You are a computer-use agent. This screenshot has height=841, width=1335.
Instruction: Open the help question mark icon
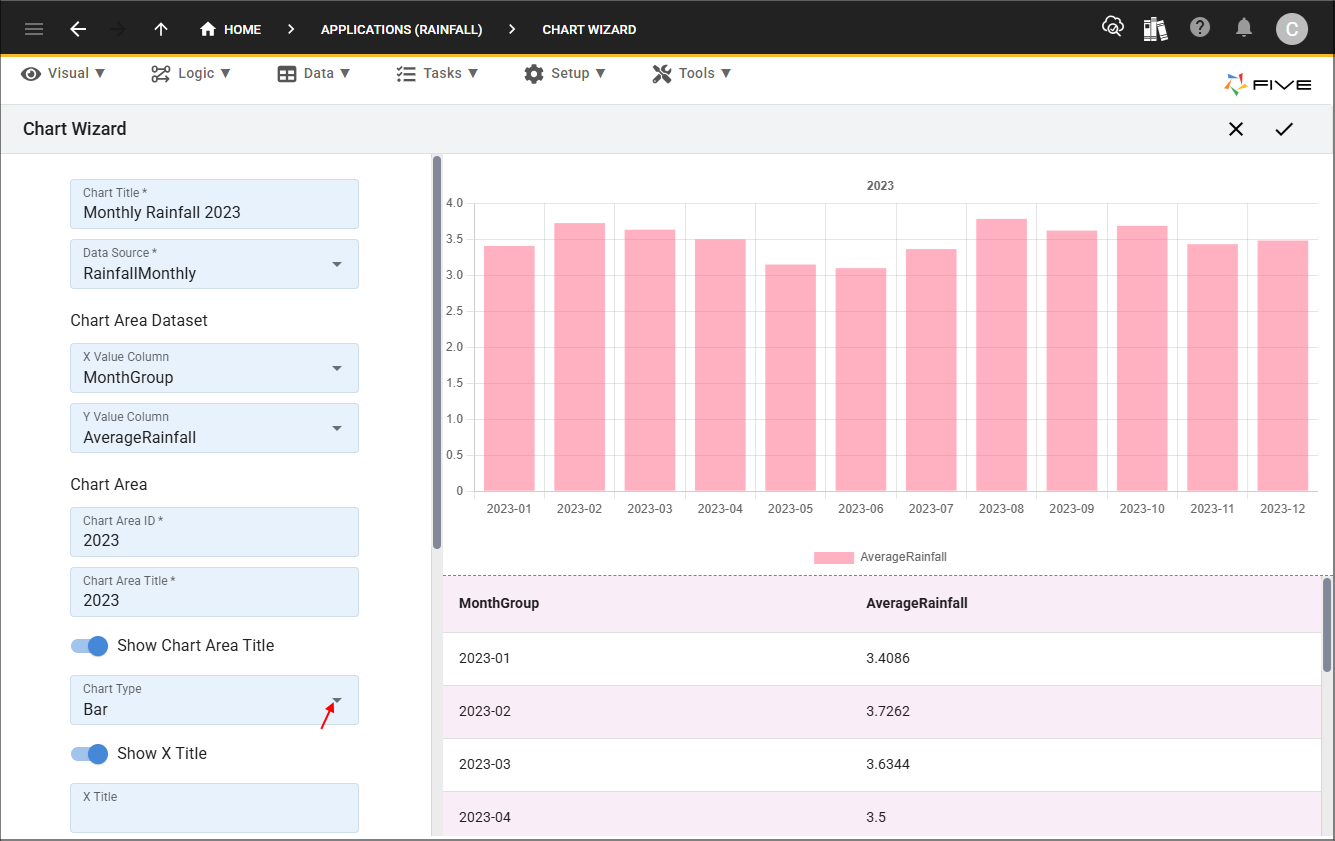[1200, 28]
